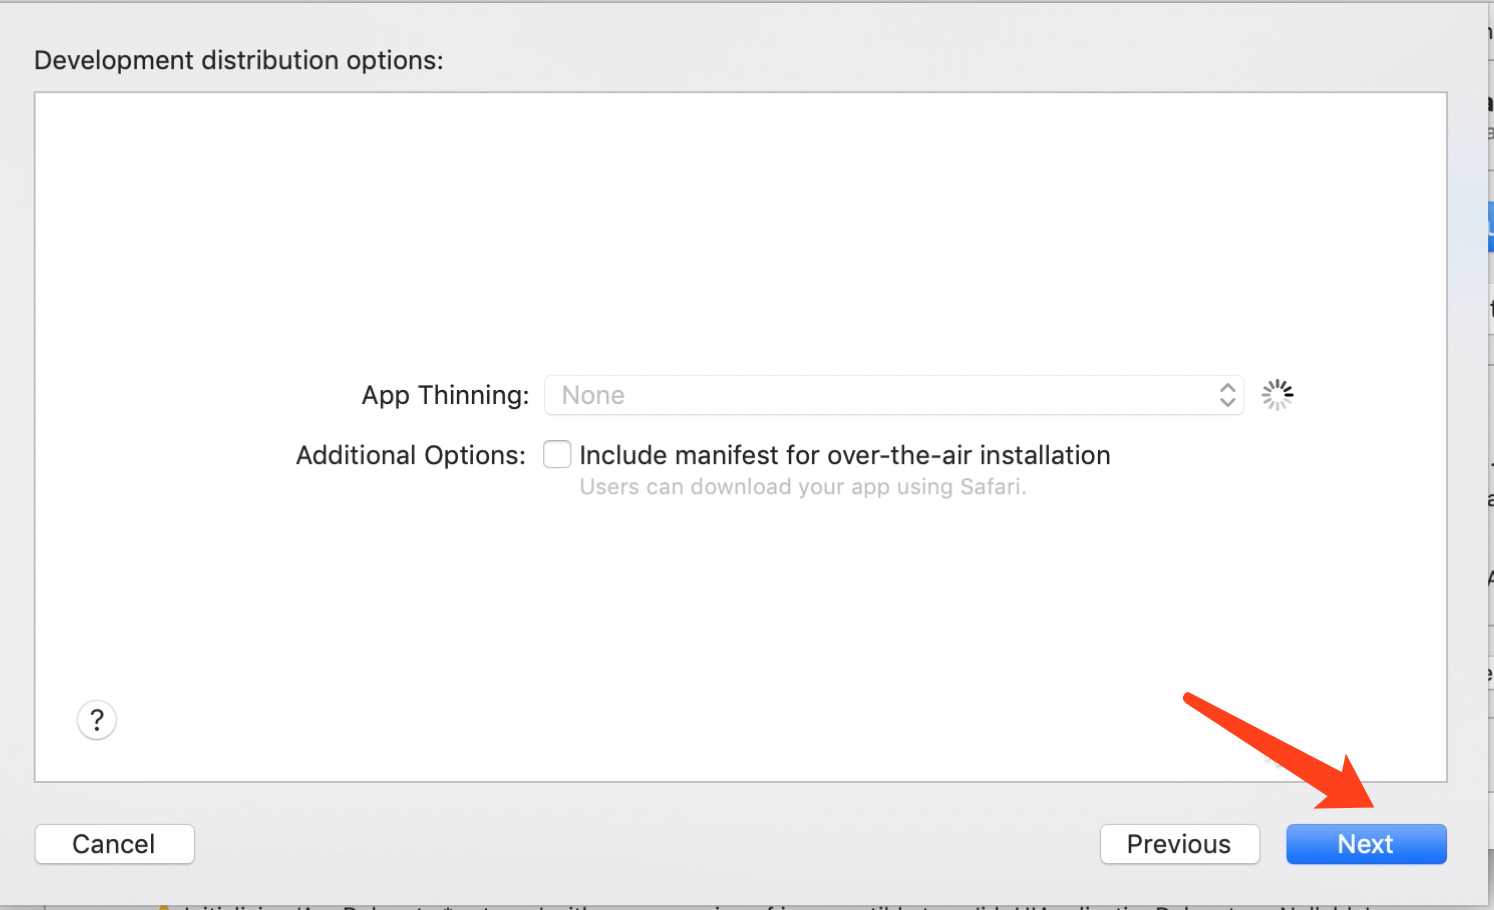The width and height of the screenshot is (1494, 910).
Task: Go back with the Previous button
Action: (1179, 844)
